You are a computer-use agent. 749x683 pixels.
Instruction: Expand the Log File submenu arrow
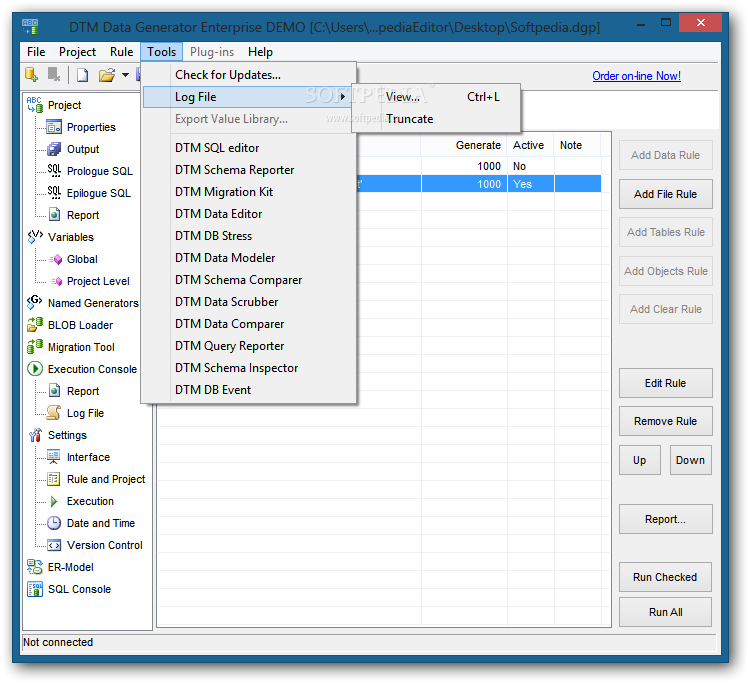point(342,97)
